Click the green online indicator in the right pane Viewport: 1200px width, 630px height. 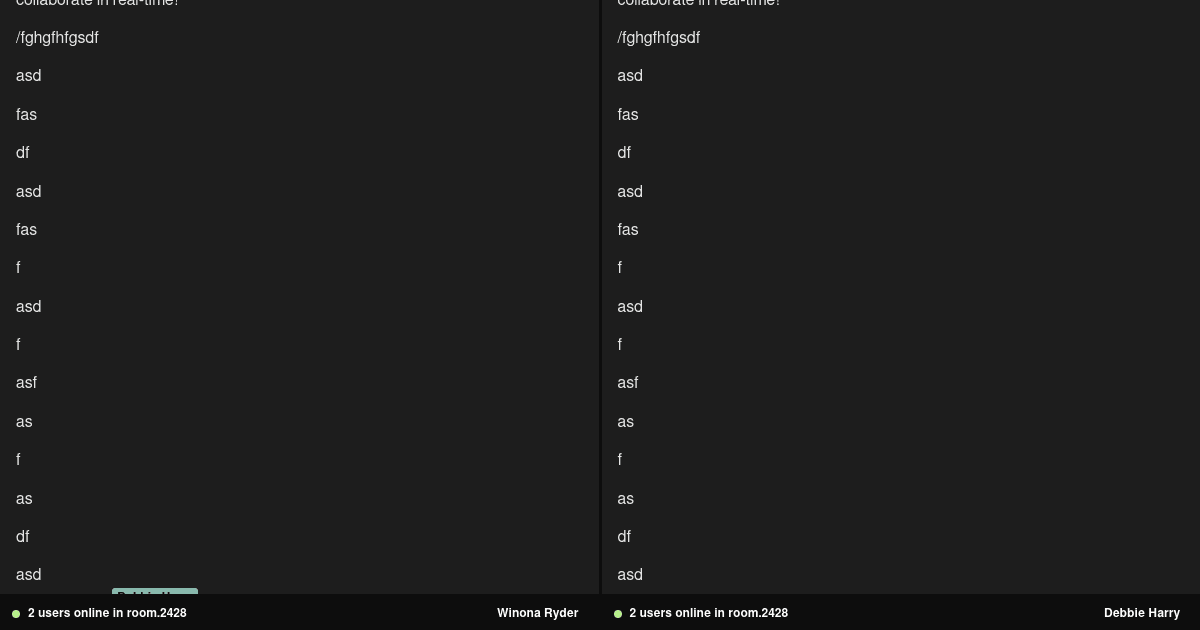point(617,613)
